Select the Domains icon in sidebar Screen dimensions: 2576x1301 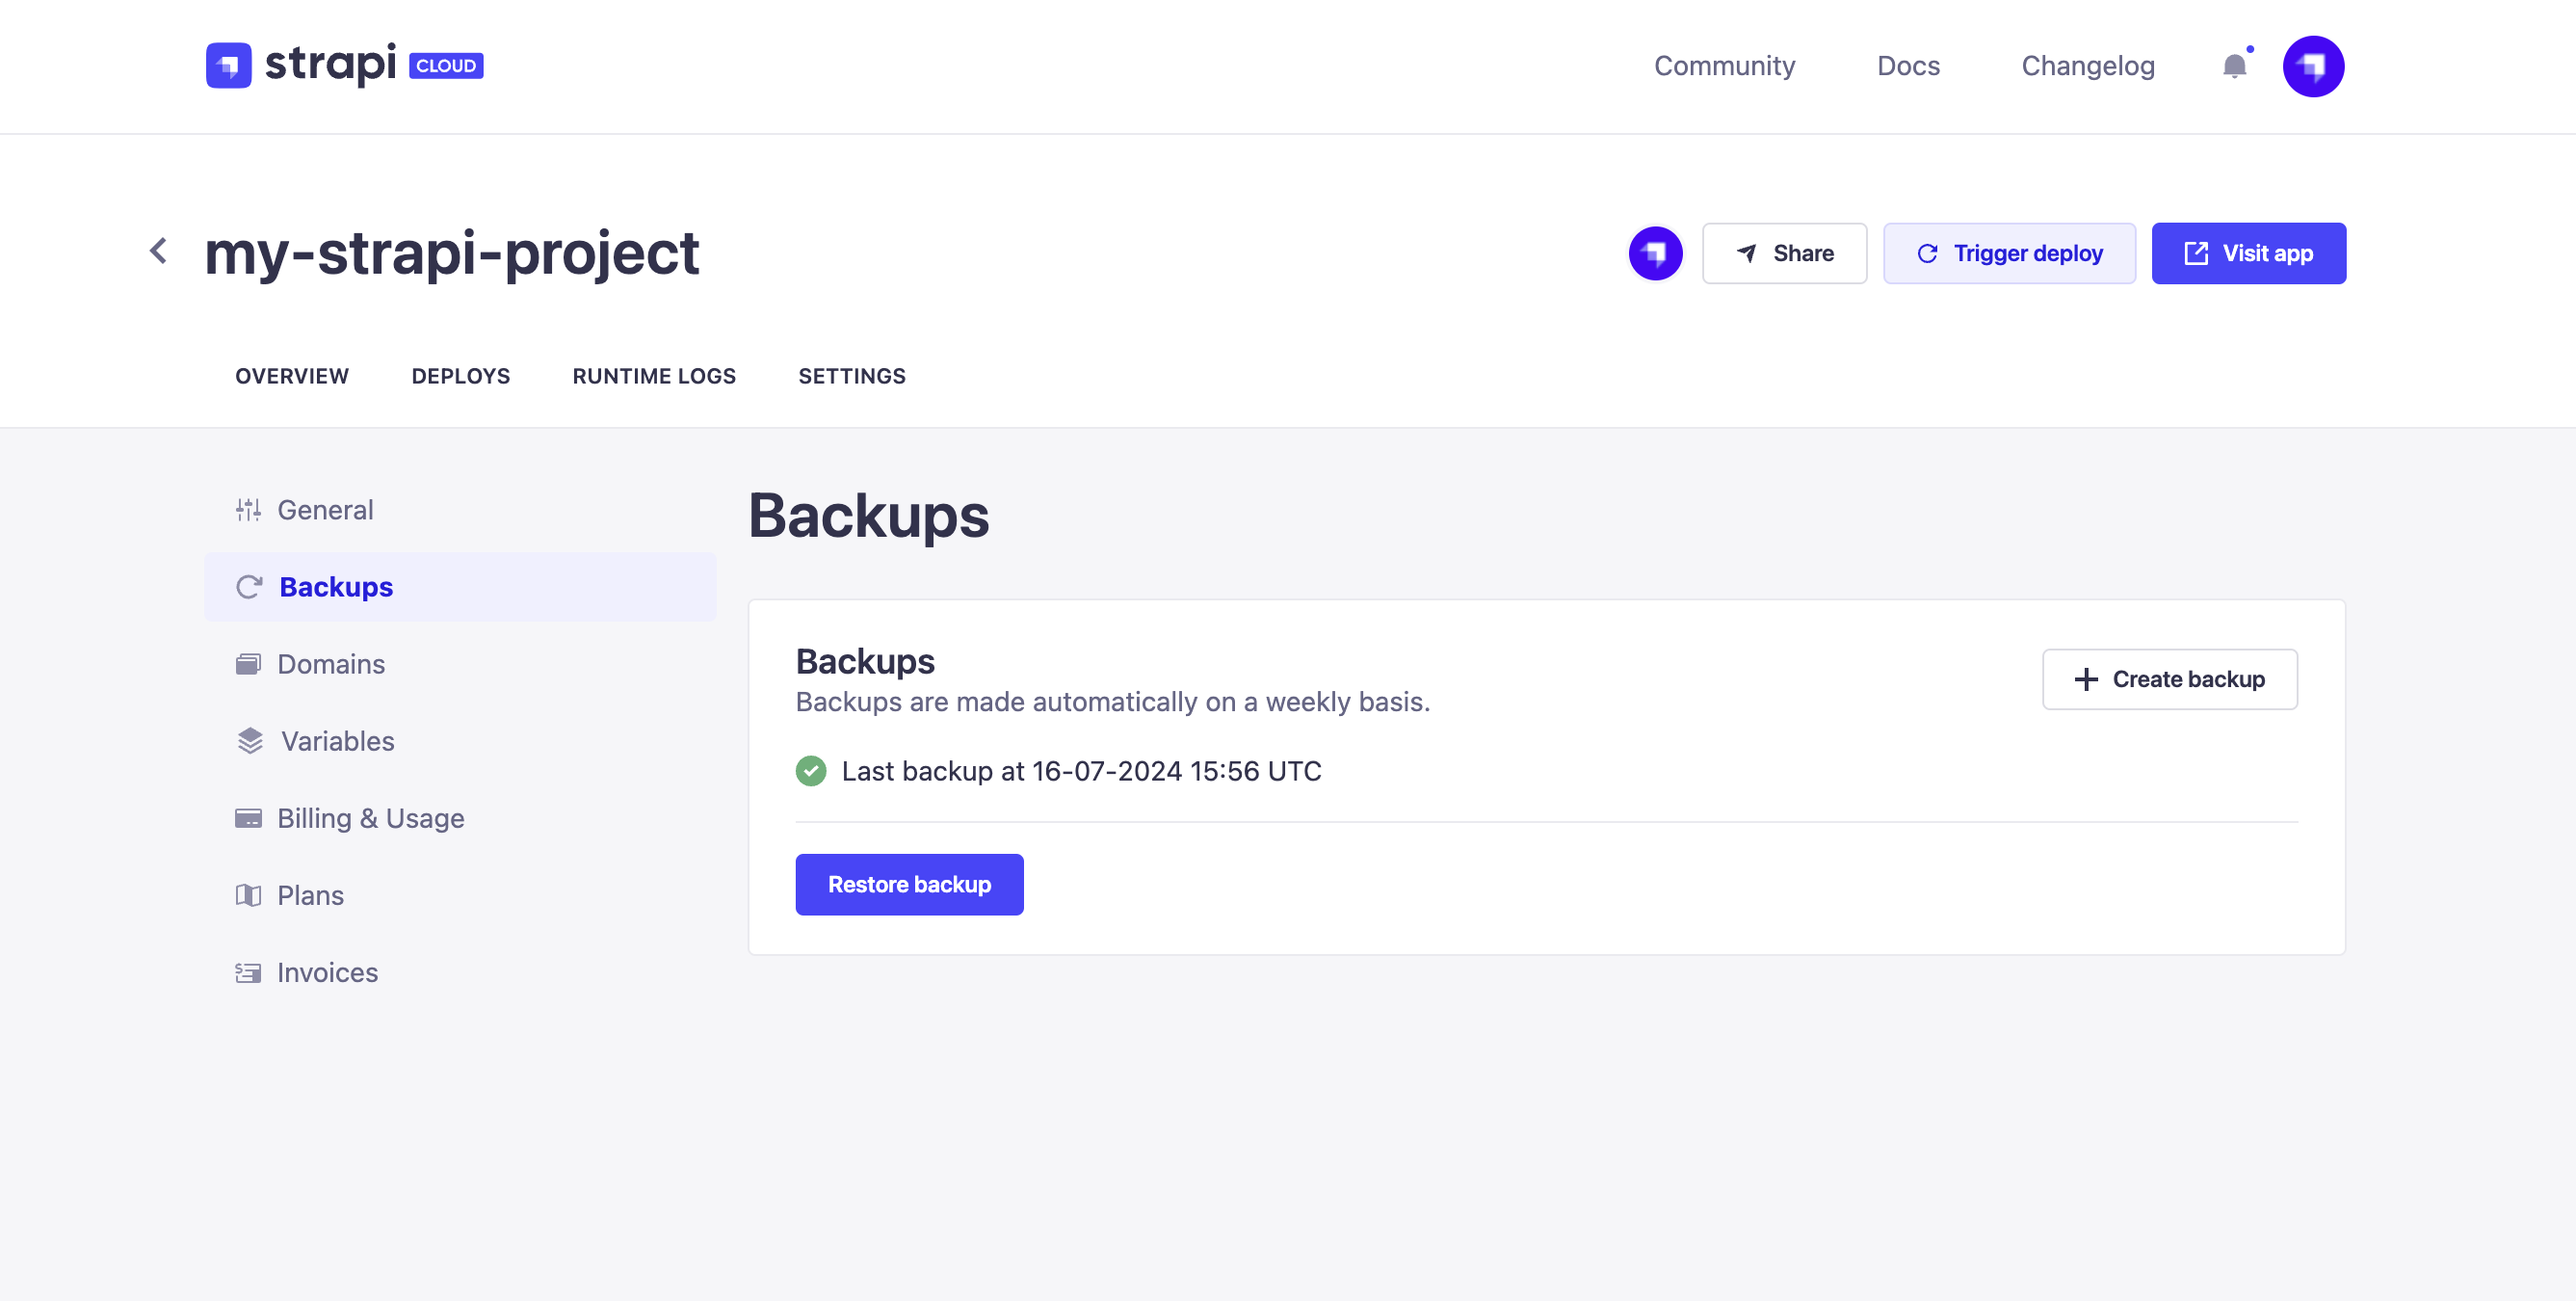point(248,663)
